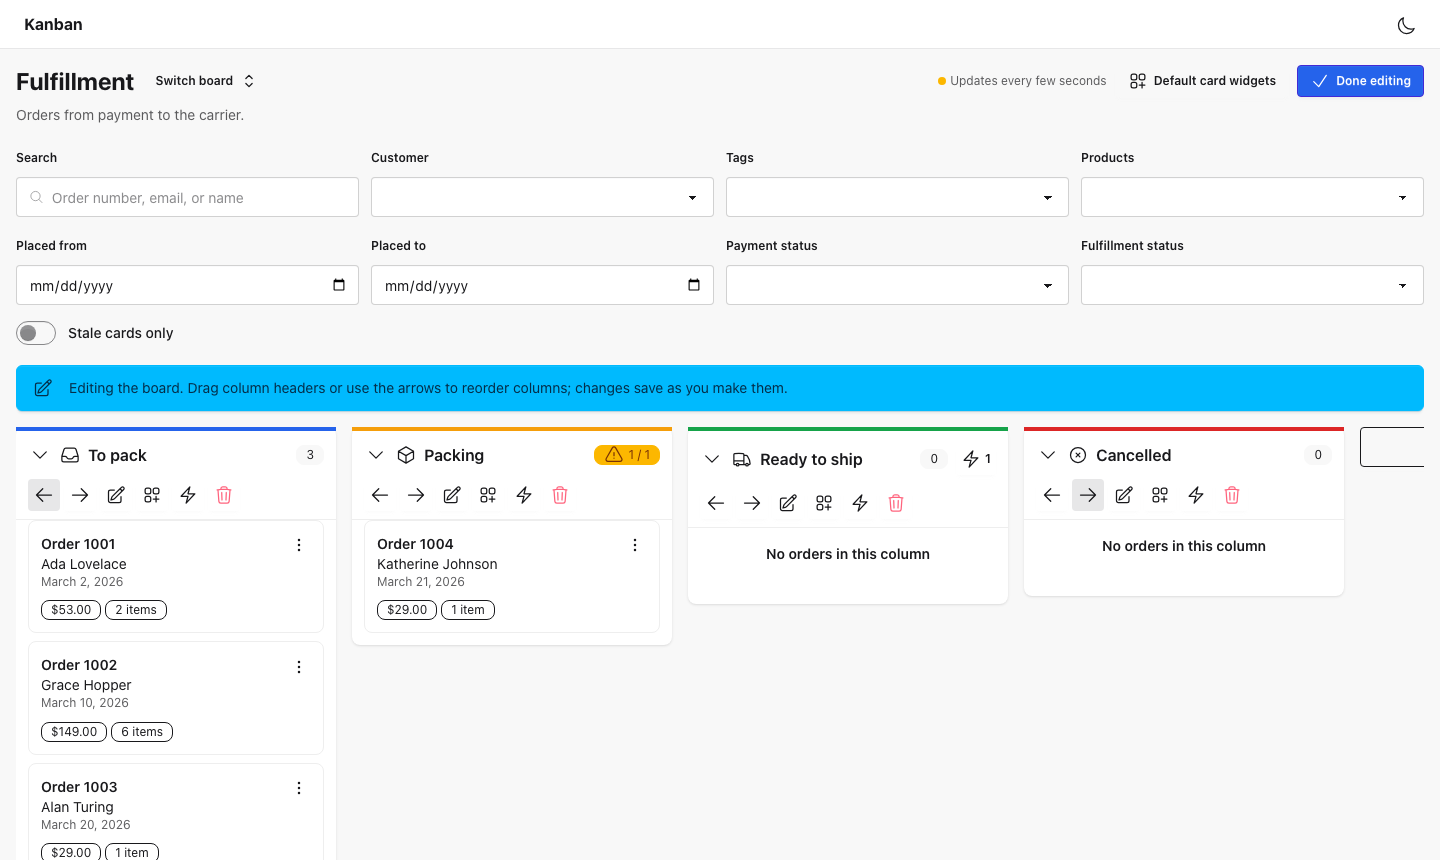This screenshot has width=1440, height=860.
Task: Move Cancelled column left
Action: pos(1052,495)
